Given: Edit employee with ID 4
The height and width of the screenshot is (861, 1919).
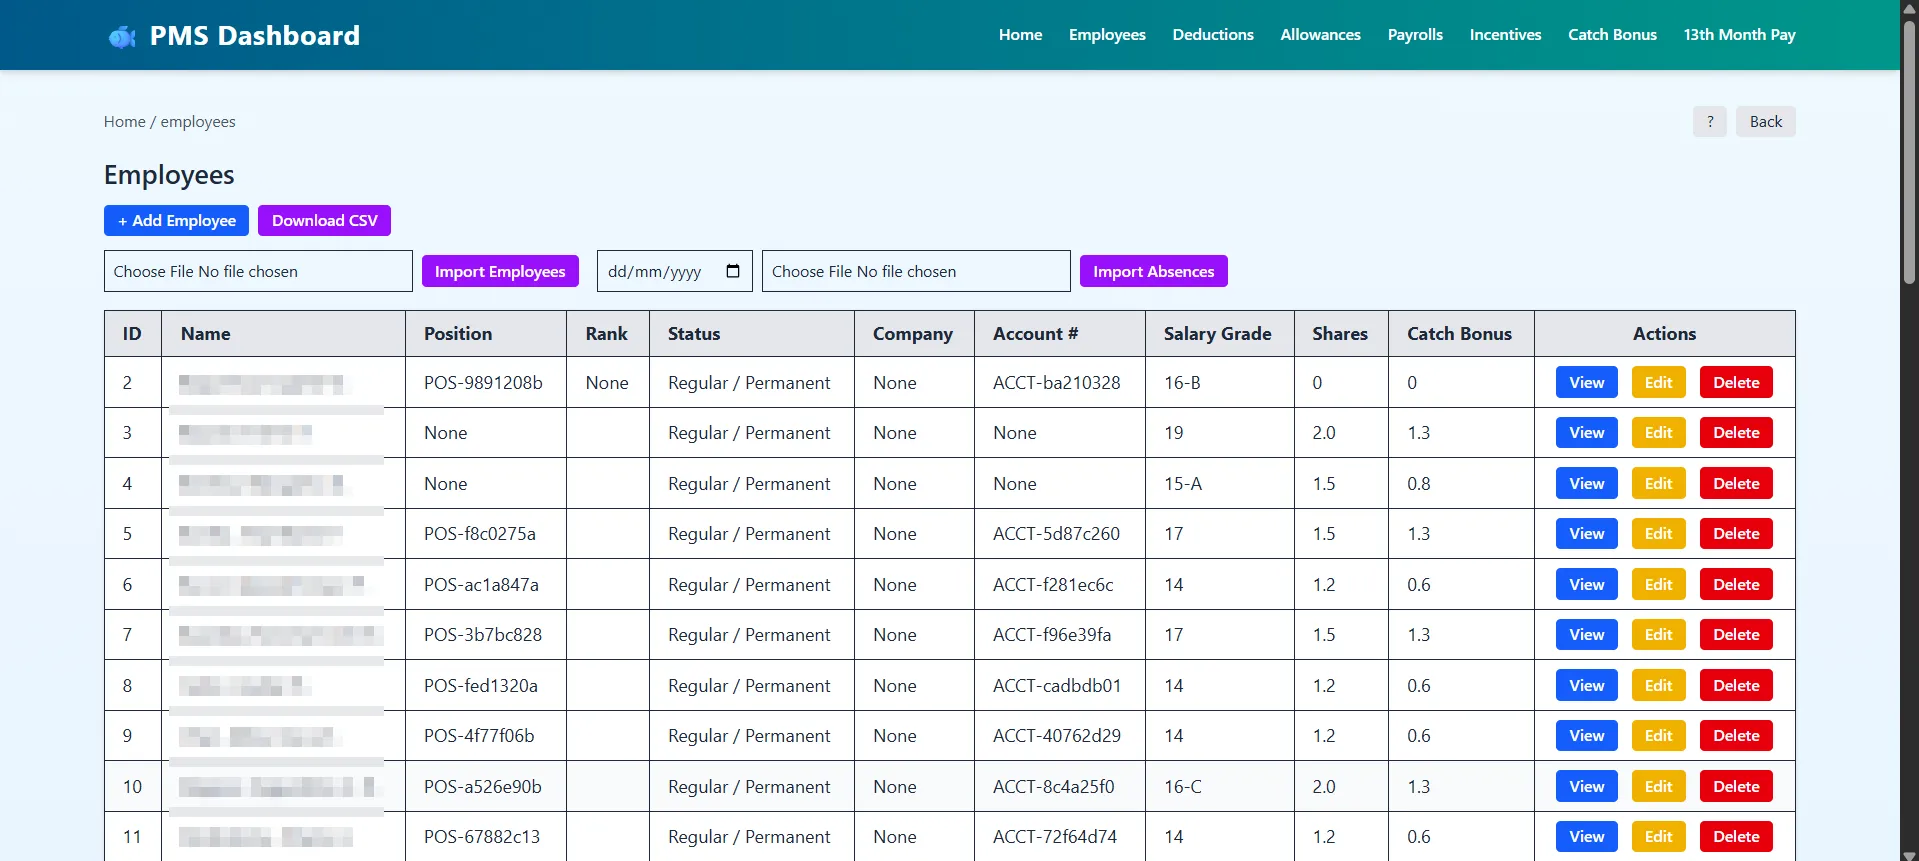Looking at the screenshot, I should point(1659,484).
